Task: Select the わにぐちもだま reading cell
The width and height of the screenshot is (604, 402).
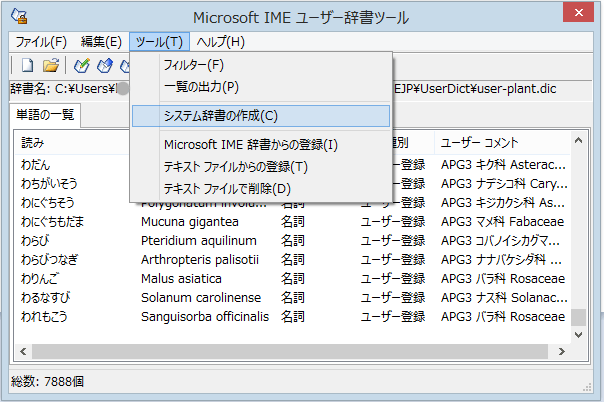Action: pyautogui.click(x=52, y=222)
